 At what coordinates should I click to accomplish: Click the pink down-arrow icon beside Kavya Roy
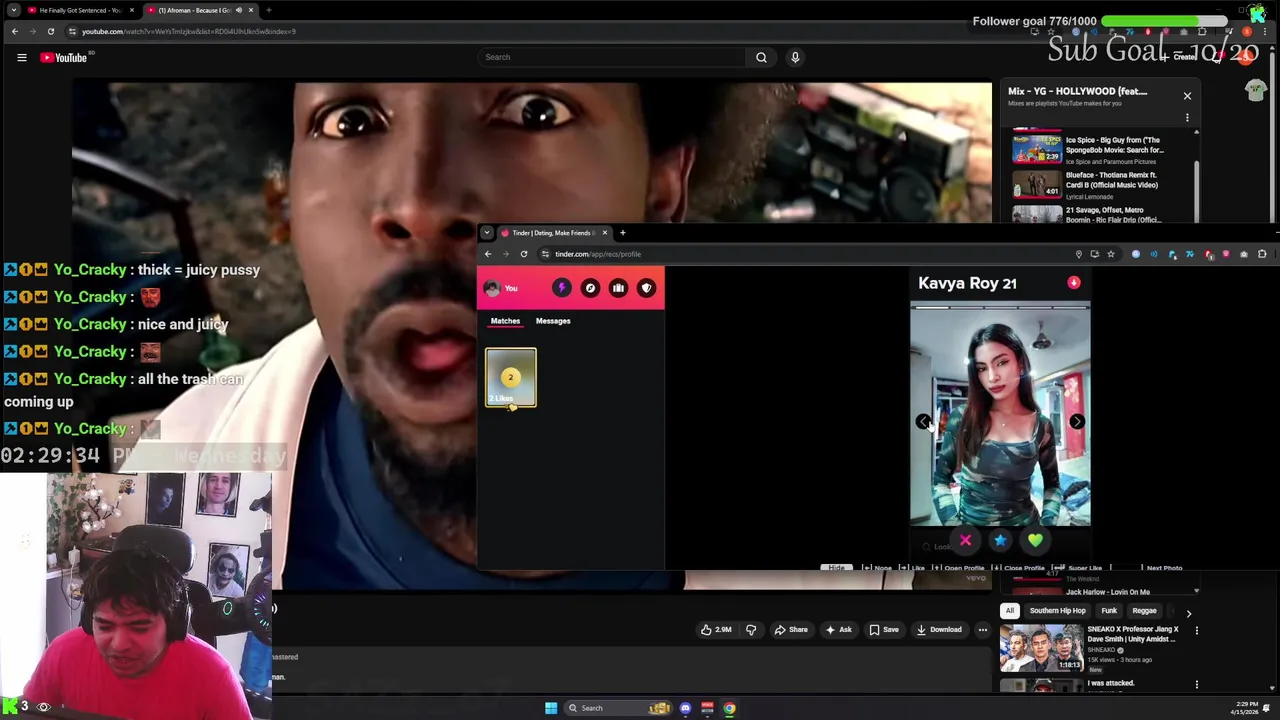(1074, 283)
